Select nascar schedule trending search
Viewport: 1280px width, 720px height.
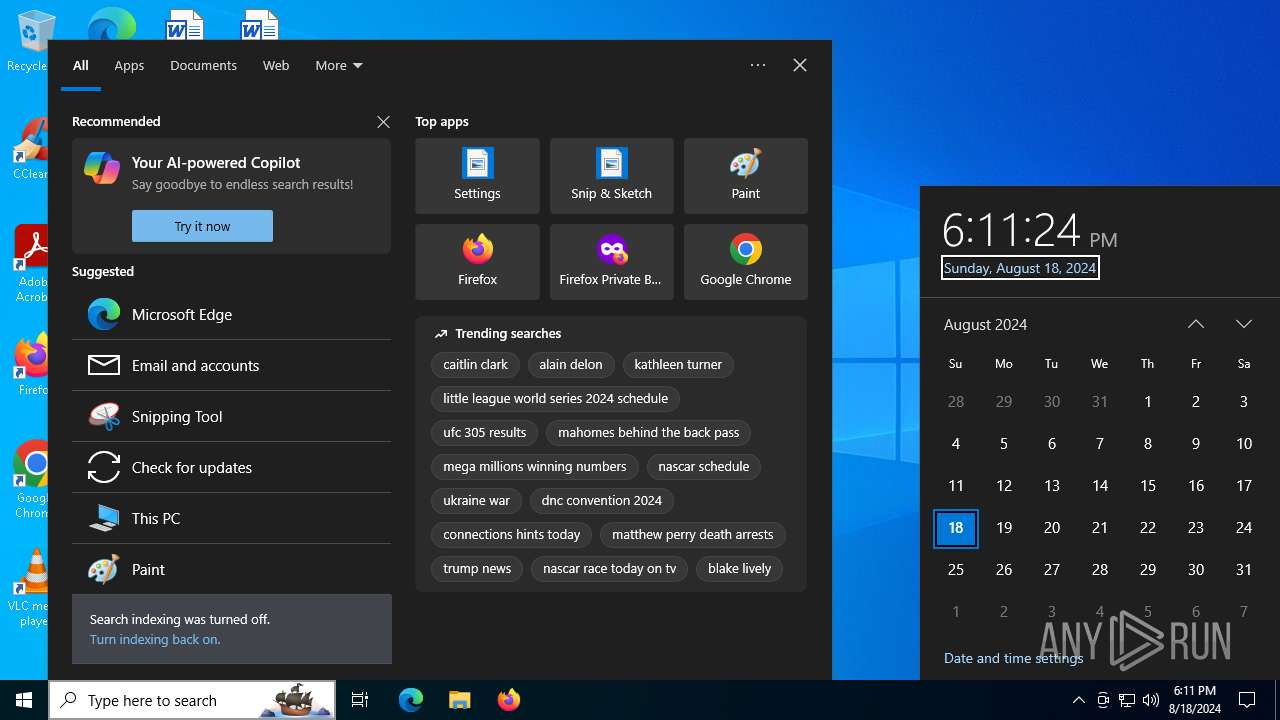[x=704, y=467]
